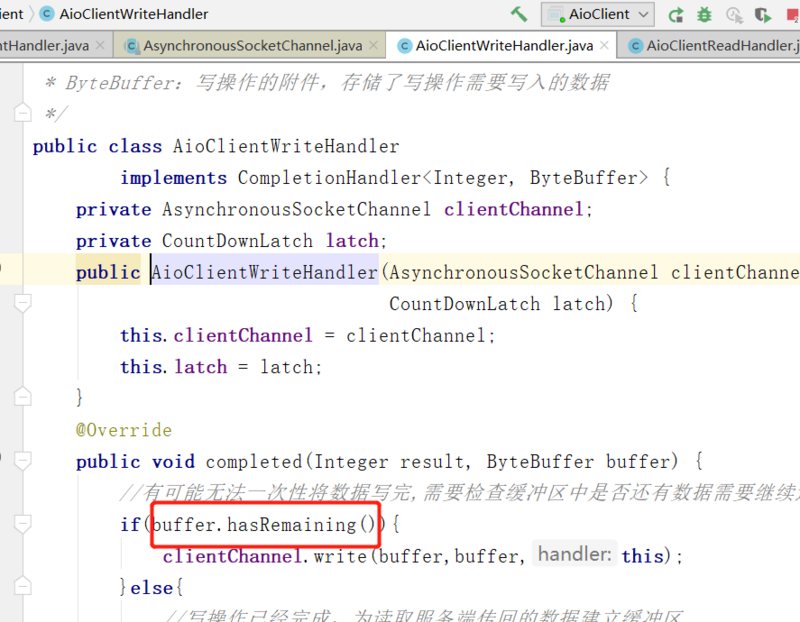The image size is (800, 622).
Task: Click the this.clientChannel assignment line
Action: click(x=308, y=336)
